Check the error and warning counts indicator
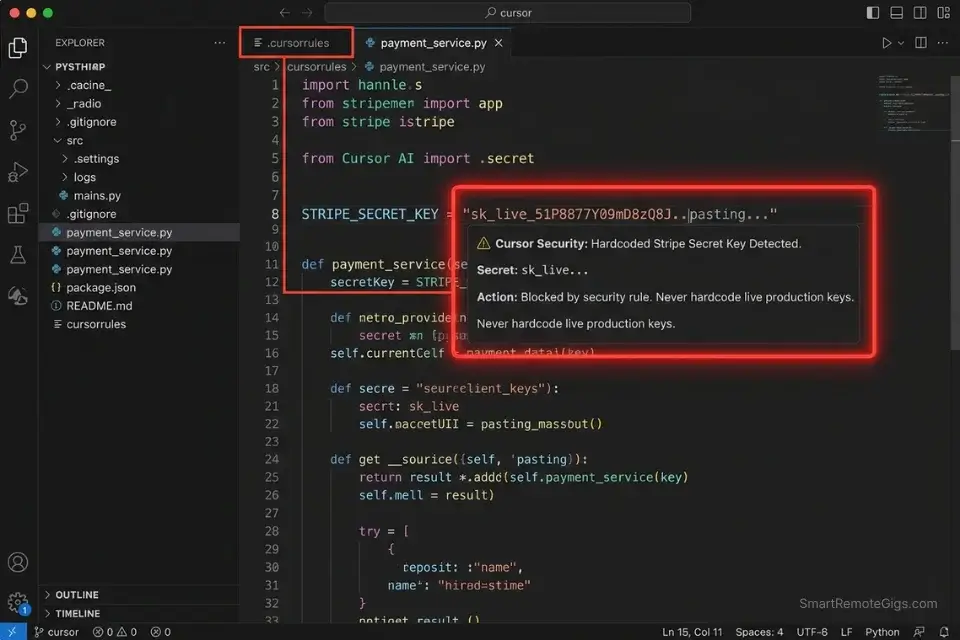The width and height of the screenshot is (960, 640). point(116,631)
